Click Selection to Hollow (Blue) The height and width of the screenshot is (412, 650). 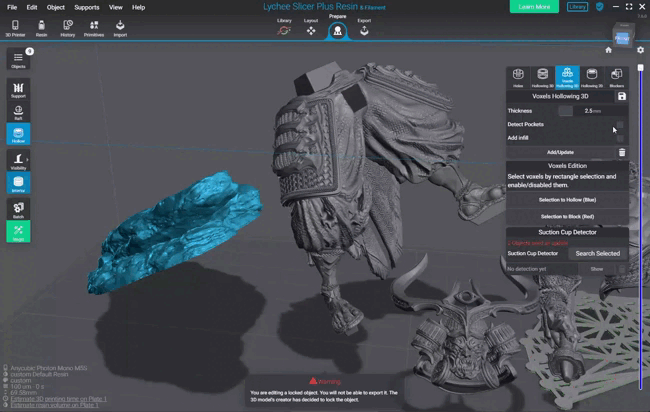[567, 200]
